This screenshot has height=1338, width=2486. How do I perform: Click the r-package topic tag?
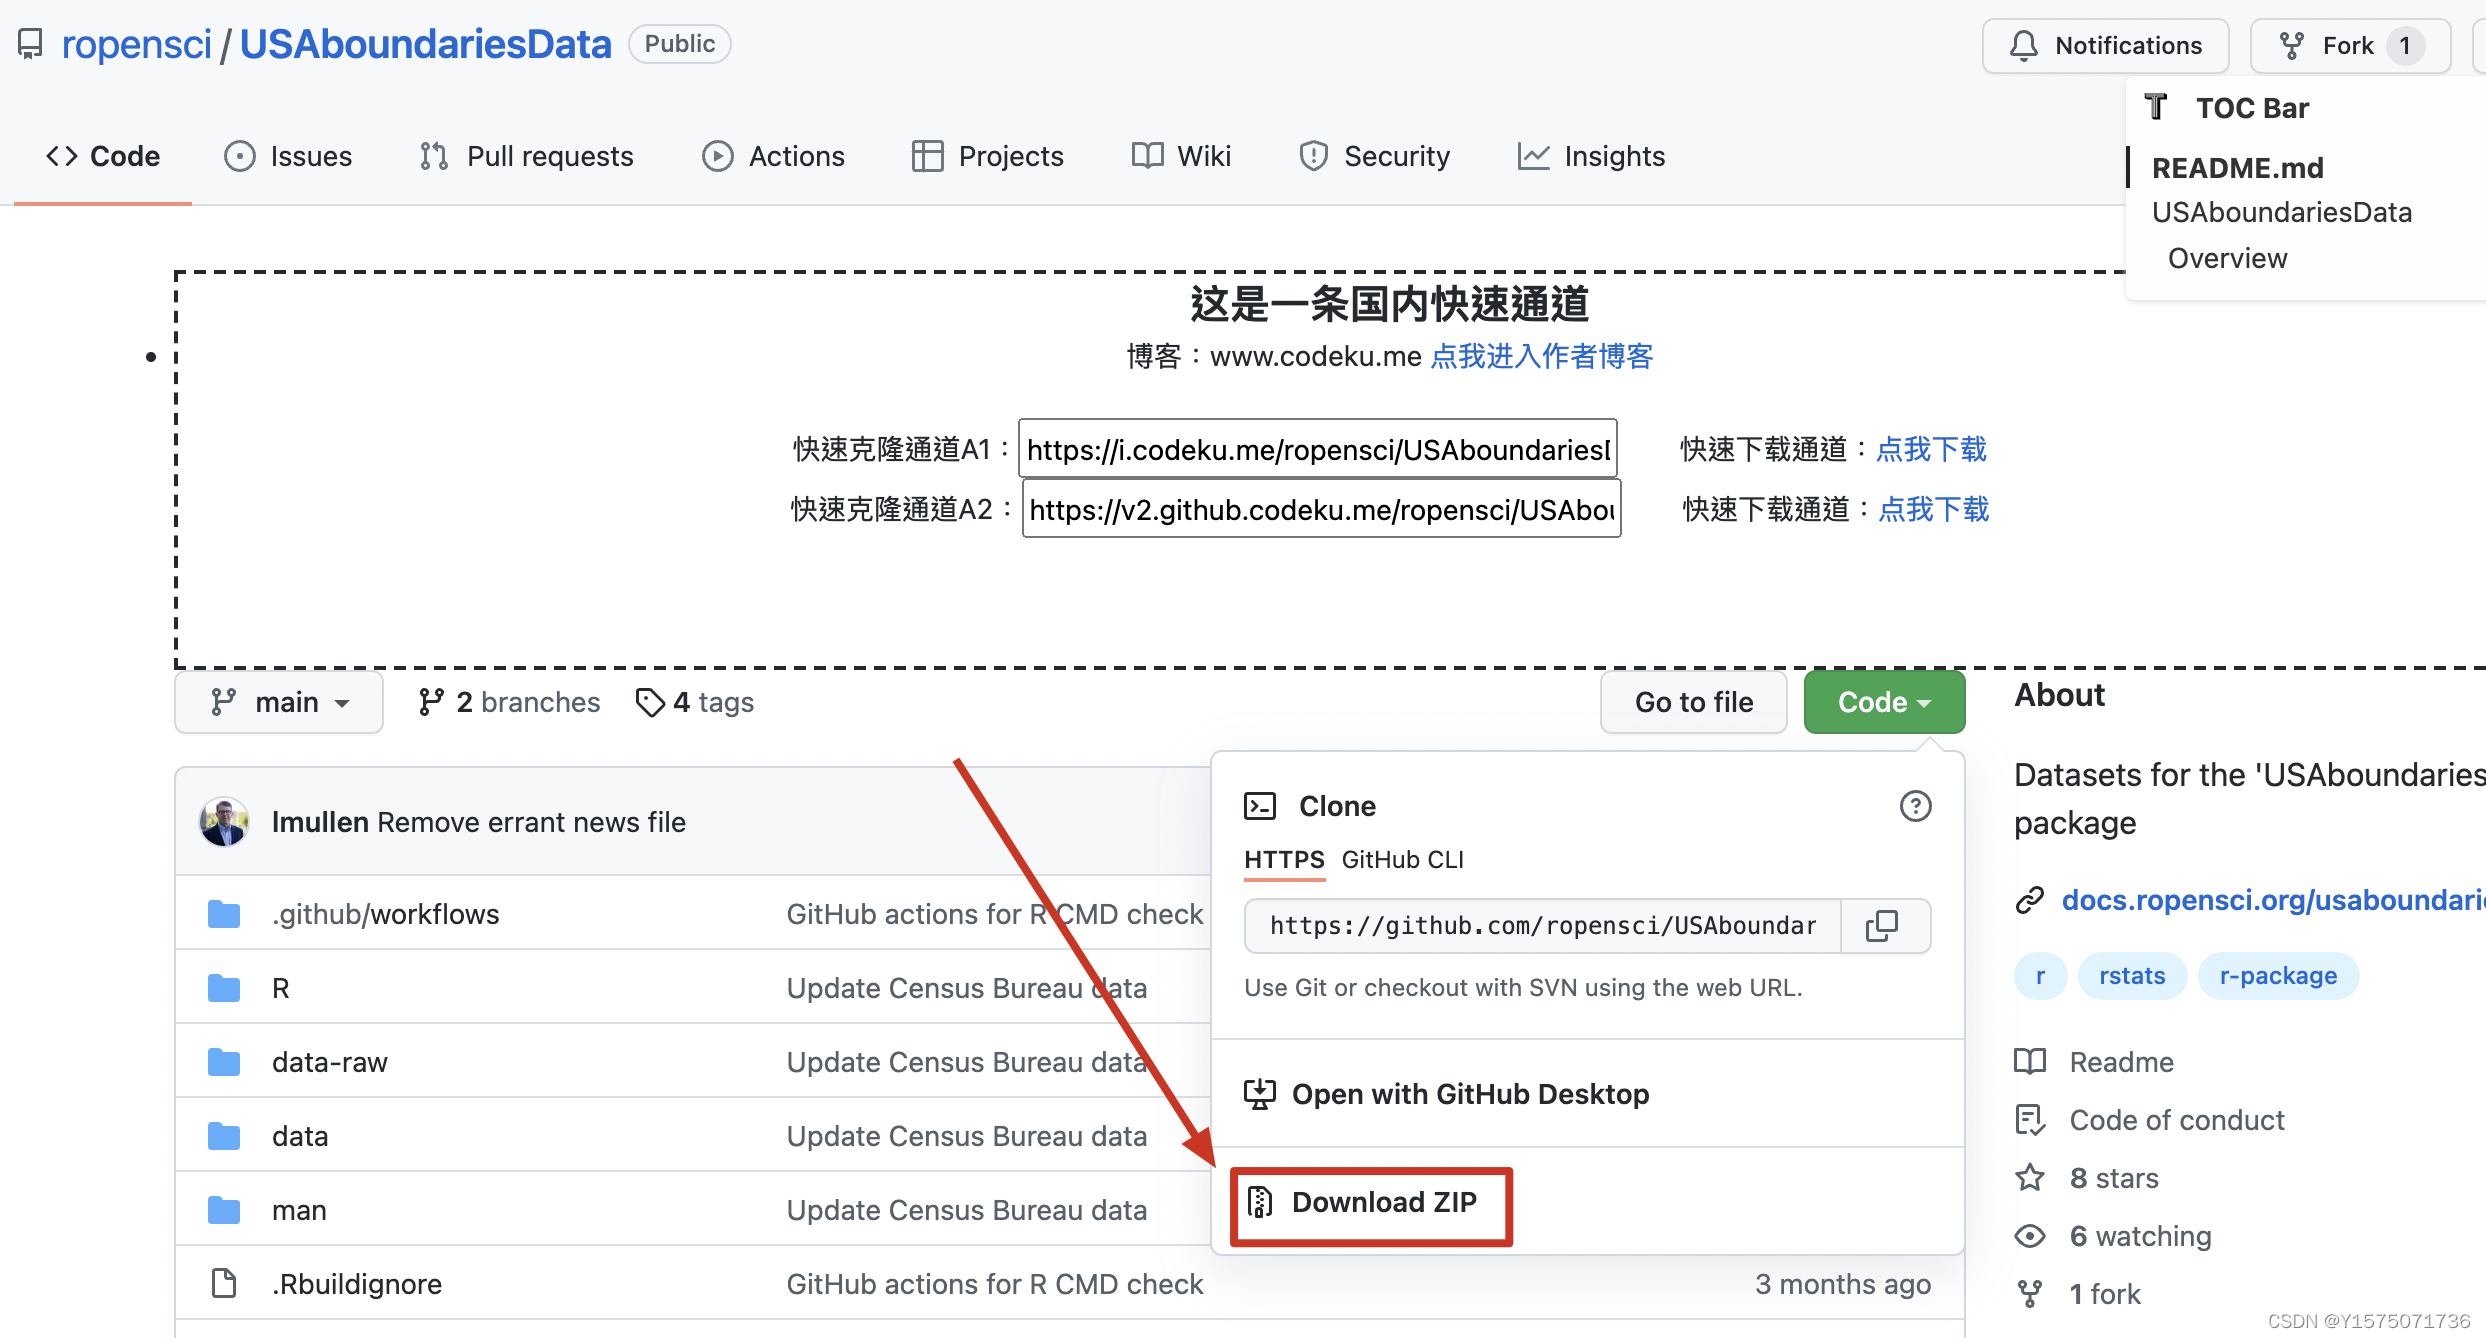[x=2278, y=976]
